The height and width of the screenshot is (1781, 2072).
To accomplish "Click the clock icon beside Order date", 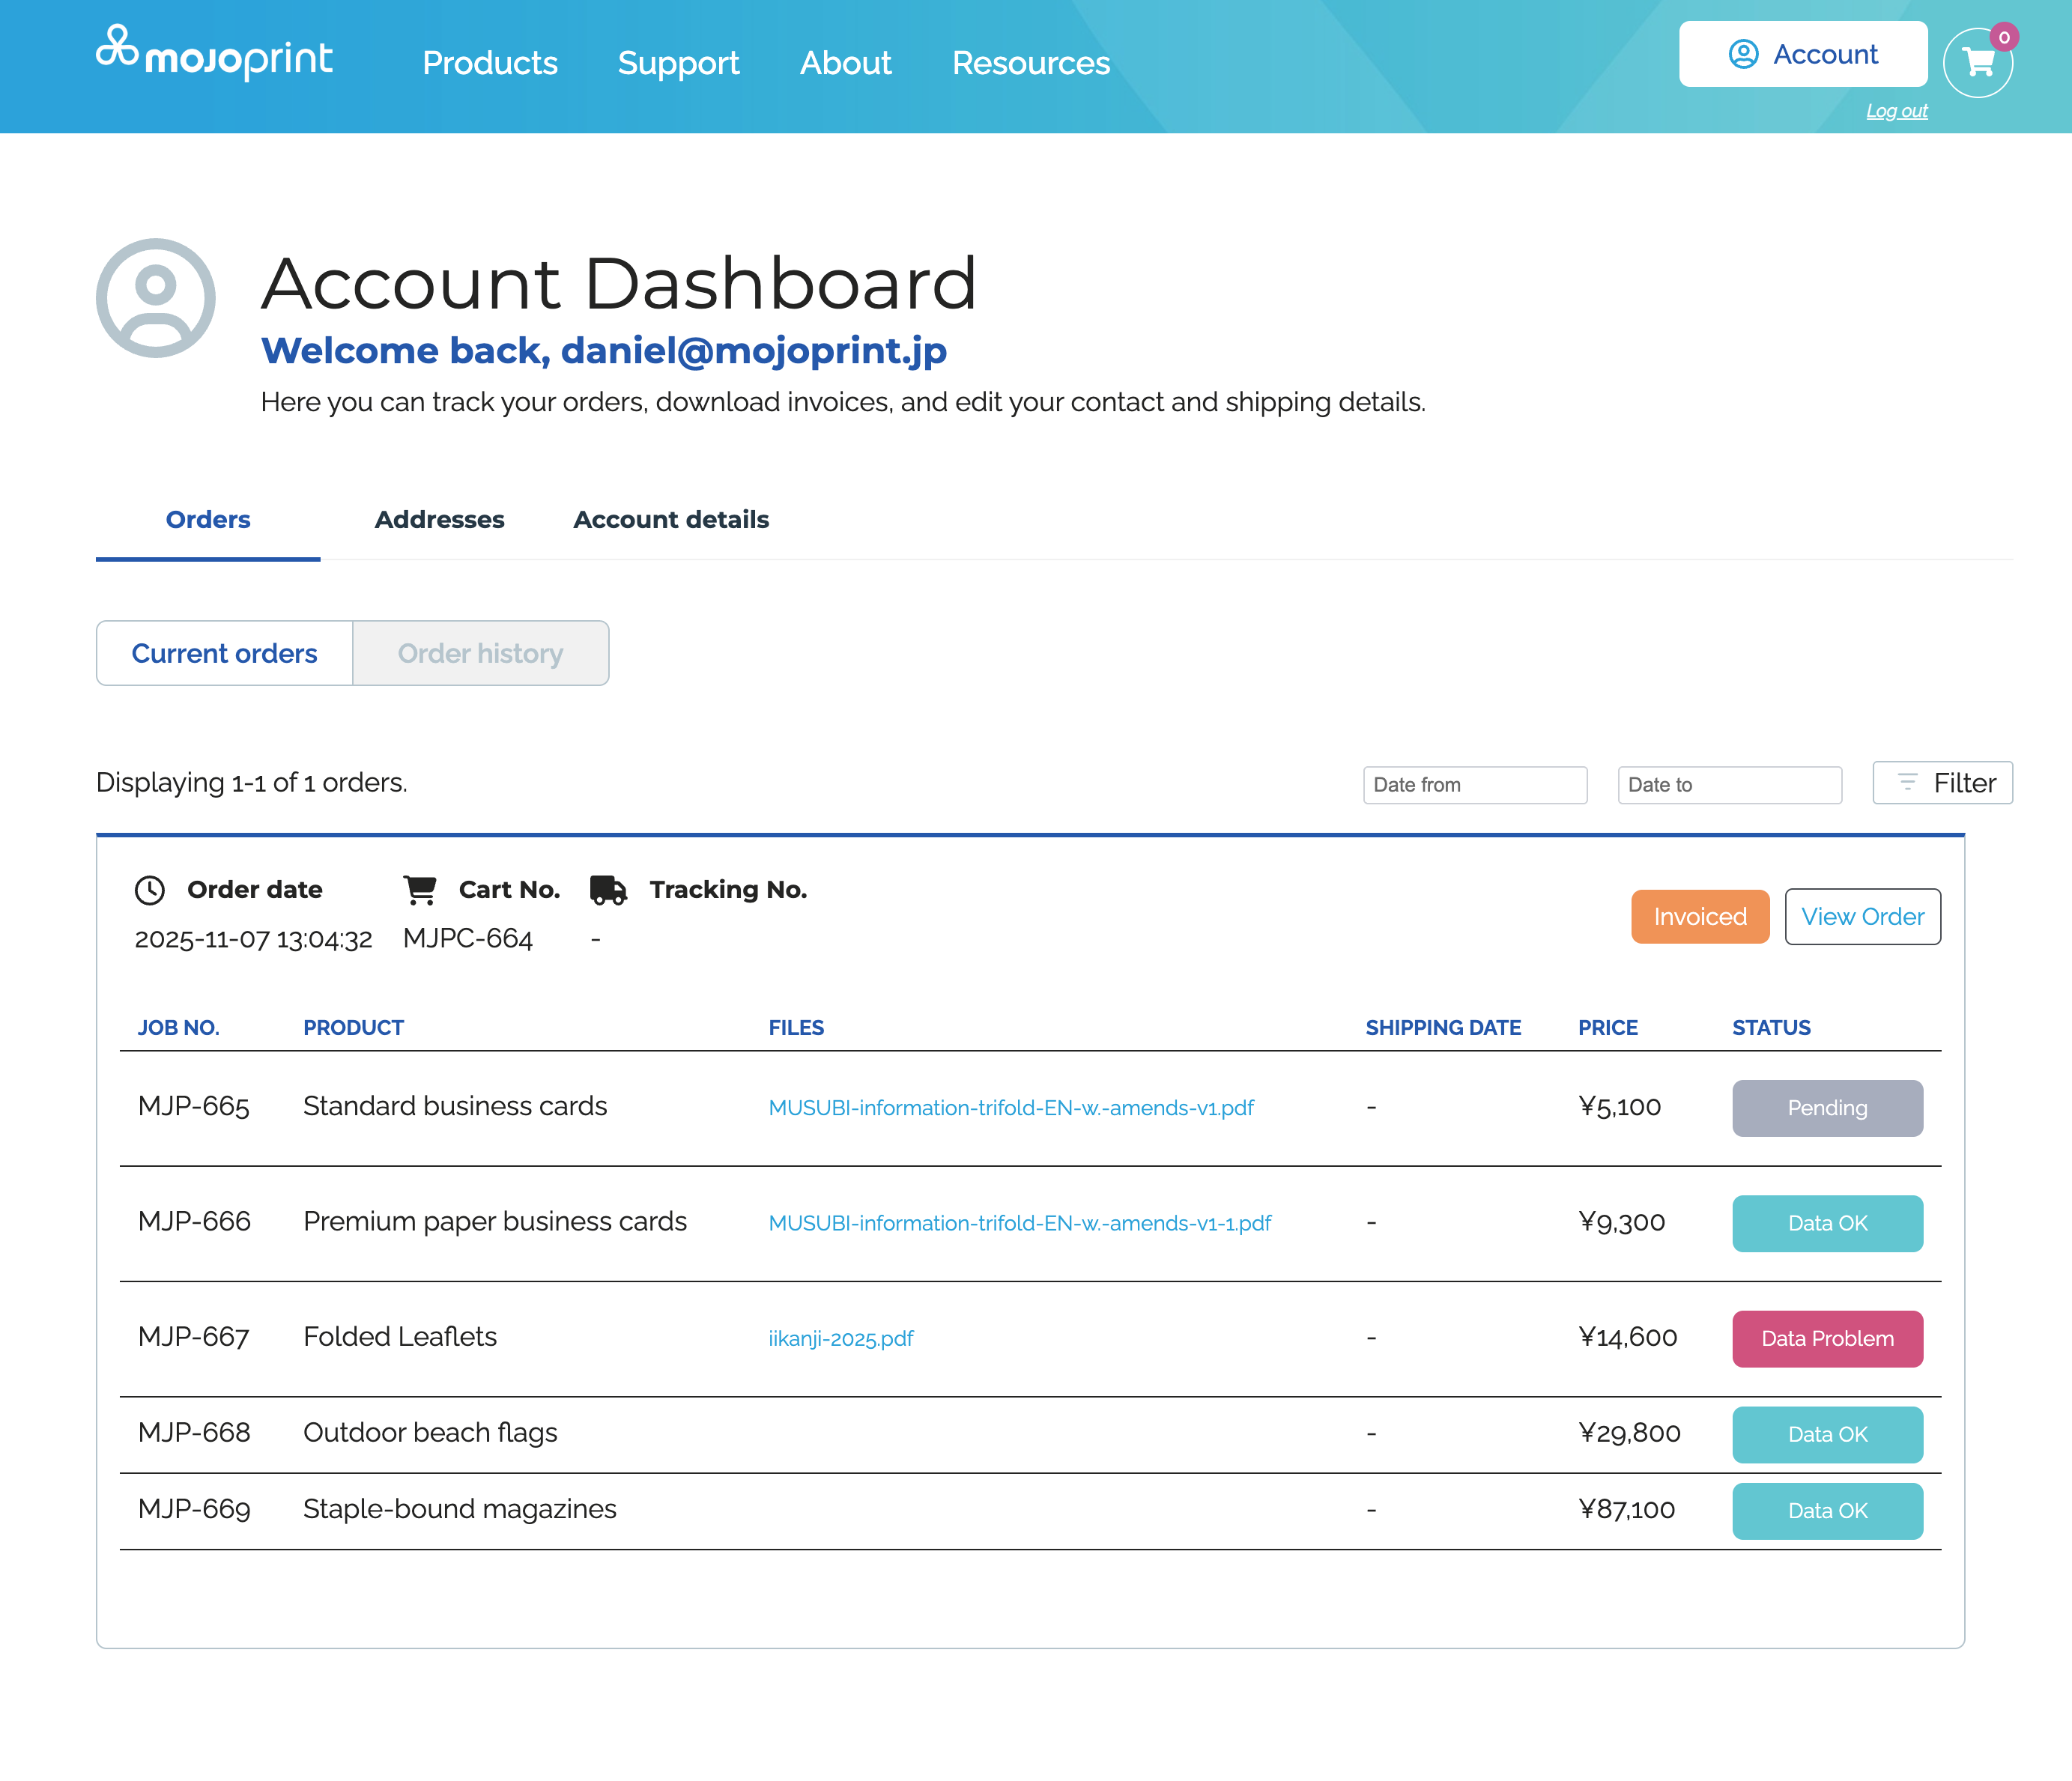I will [151, 889].
